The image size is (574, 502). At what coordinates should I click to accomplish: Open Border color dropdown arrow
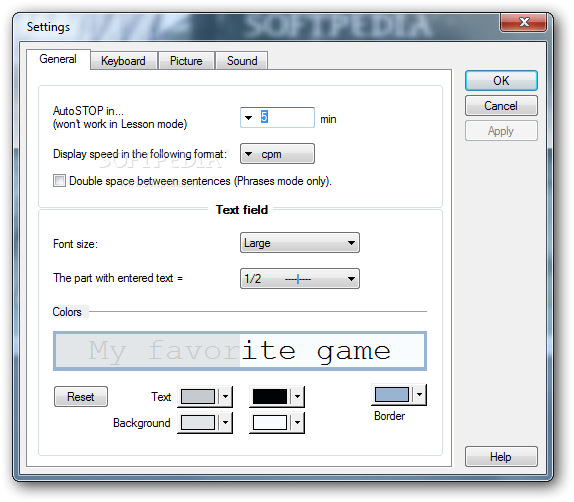click(x=420, y=394)
